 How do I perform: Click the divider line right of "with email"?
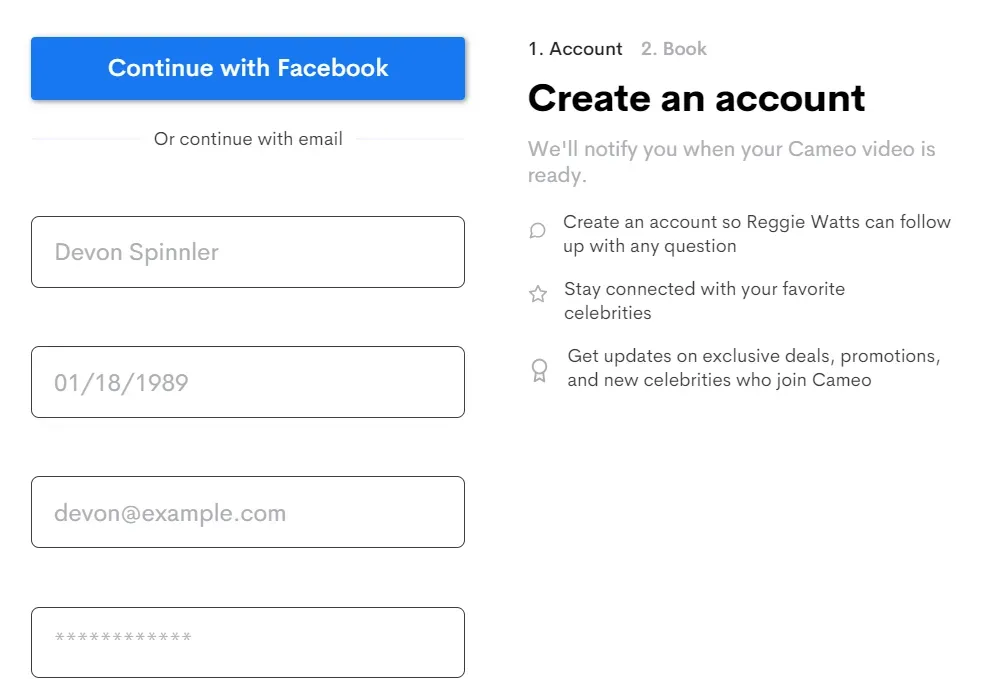(x=410, y=139)
